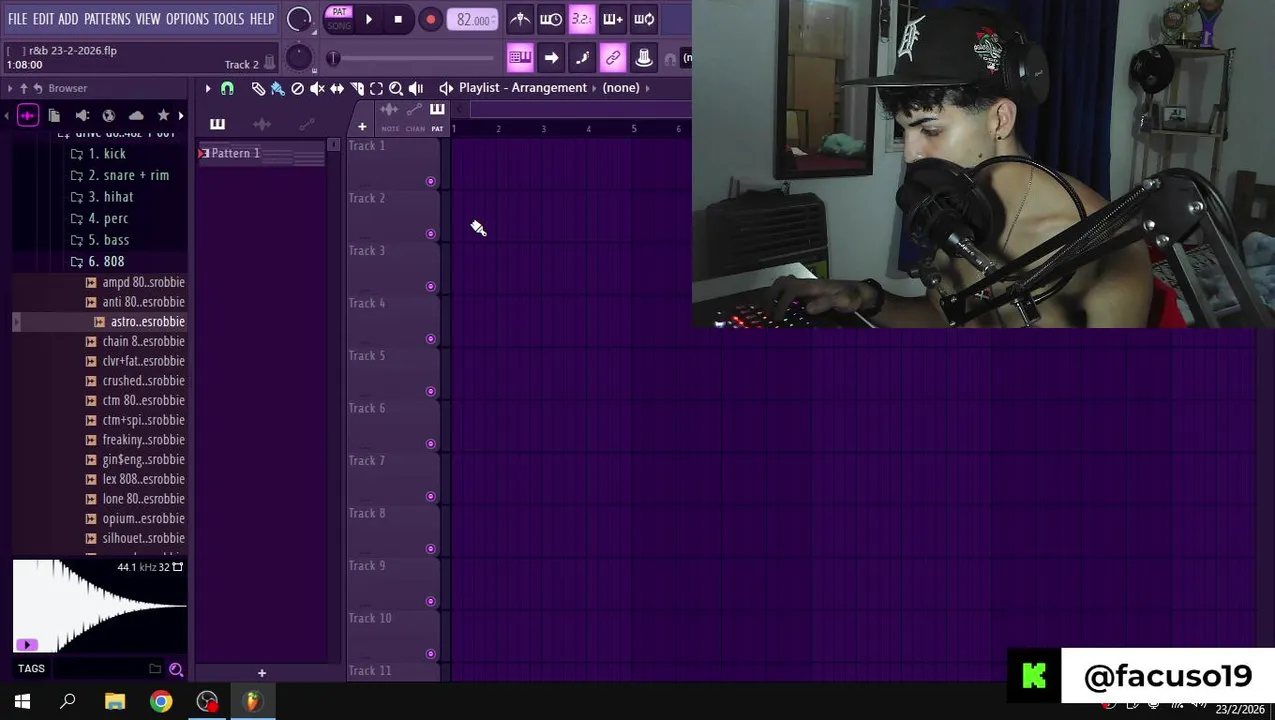Switch to SONG mode
Viewport: 1275px width, 720px height.
point(339,26)
